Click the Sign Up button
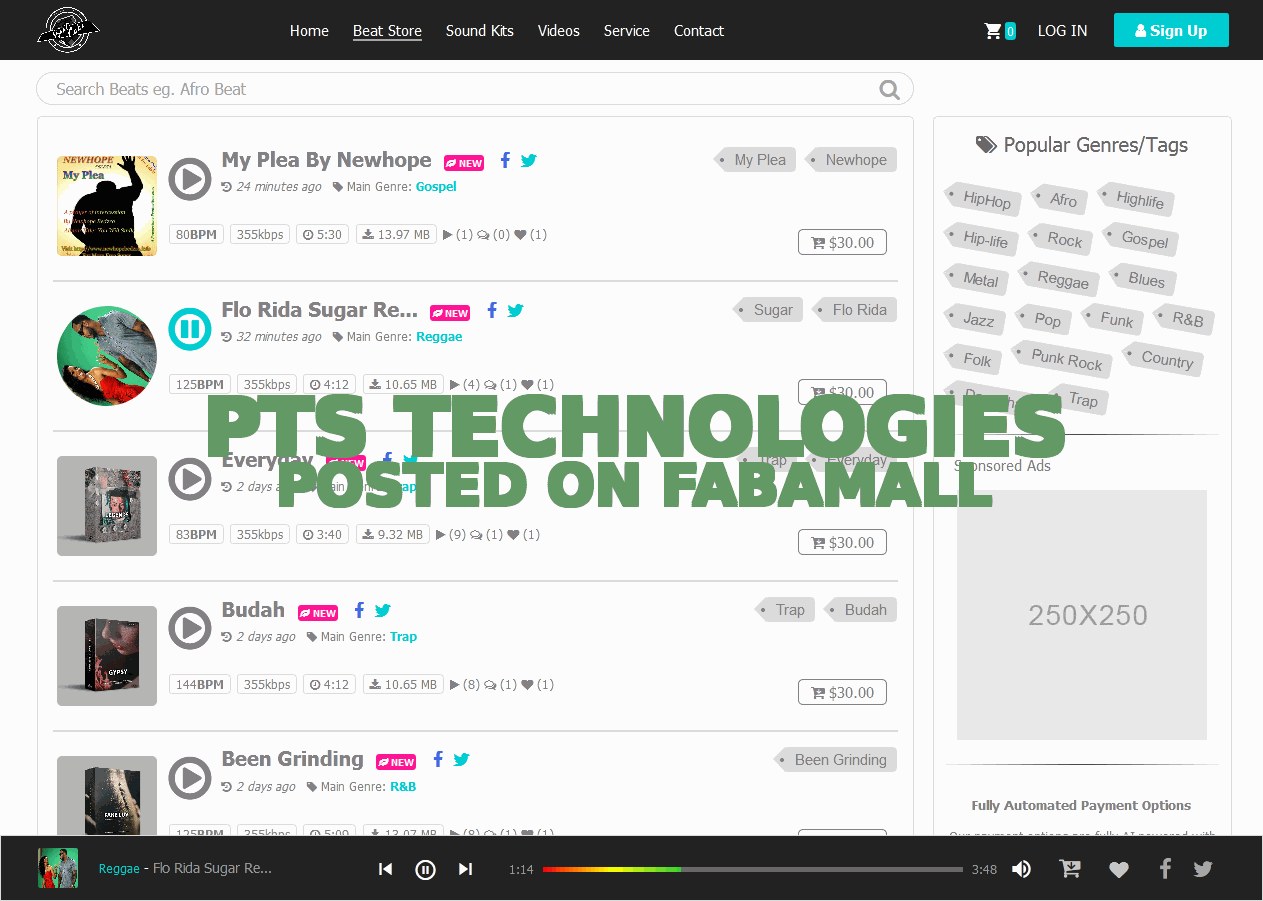 (1171, 30)
